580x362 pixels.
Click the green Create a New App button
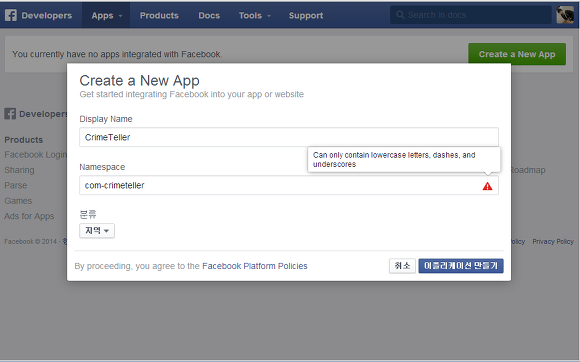tap(517, 54)
